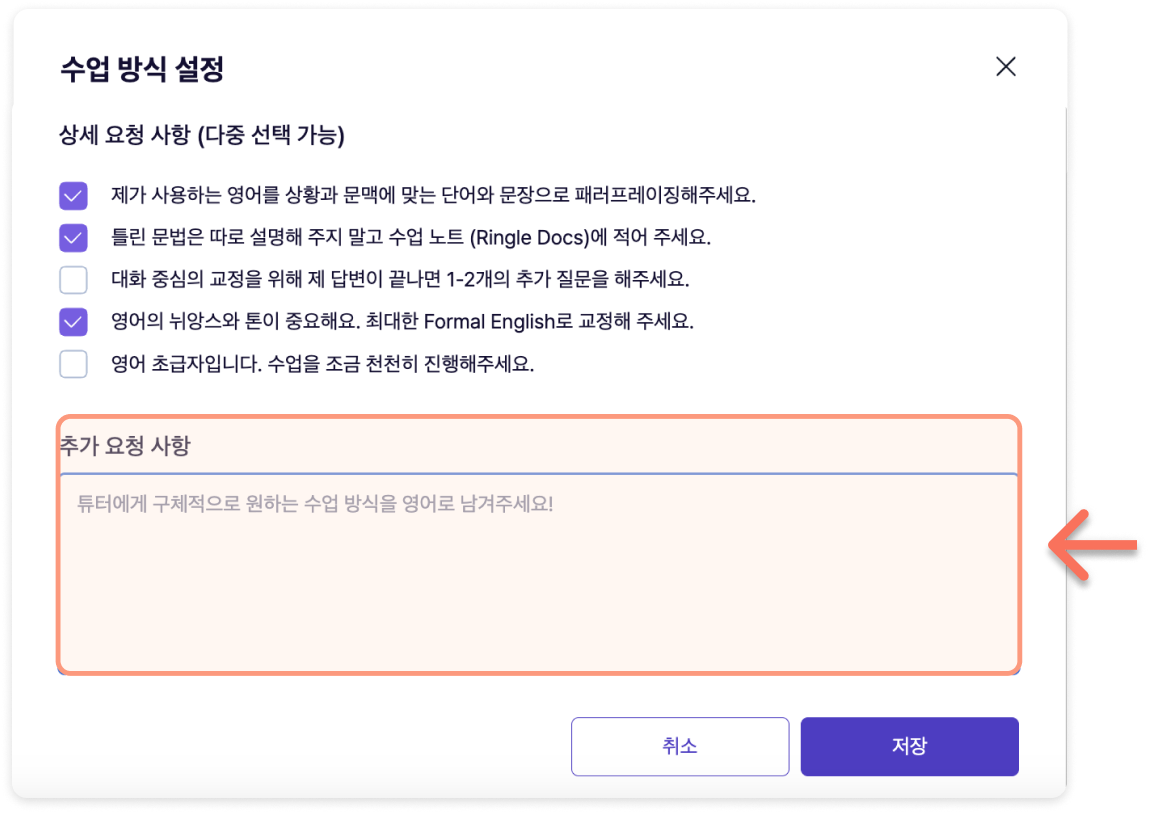Click the 저장 button
This screenshot has height=813, width=1149.
click(909, 746)
